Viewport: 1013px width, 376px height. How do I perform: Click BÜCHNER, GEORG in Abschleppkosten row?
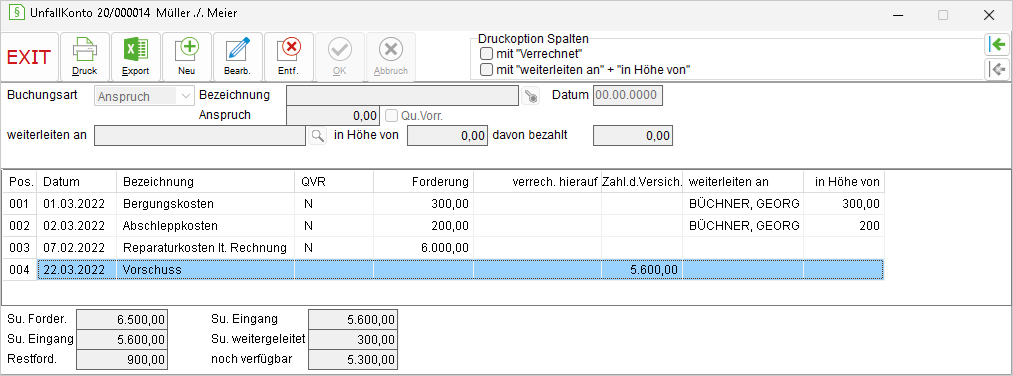(x=743, y=226)
